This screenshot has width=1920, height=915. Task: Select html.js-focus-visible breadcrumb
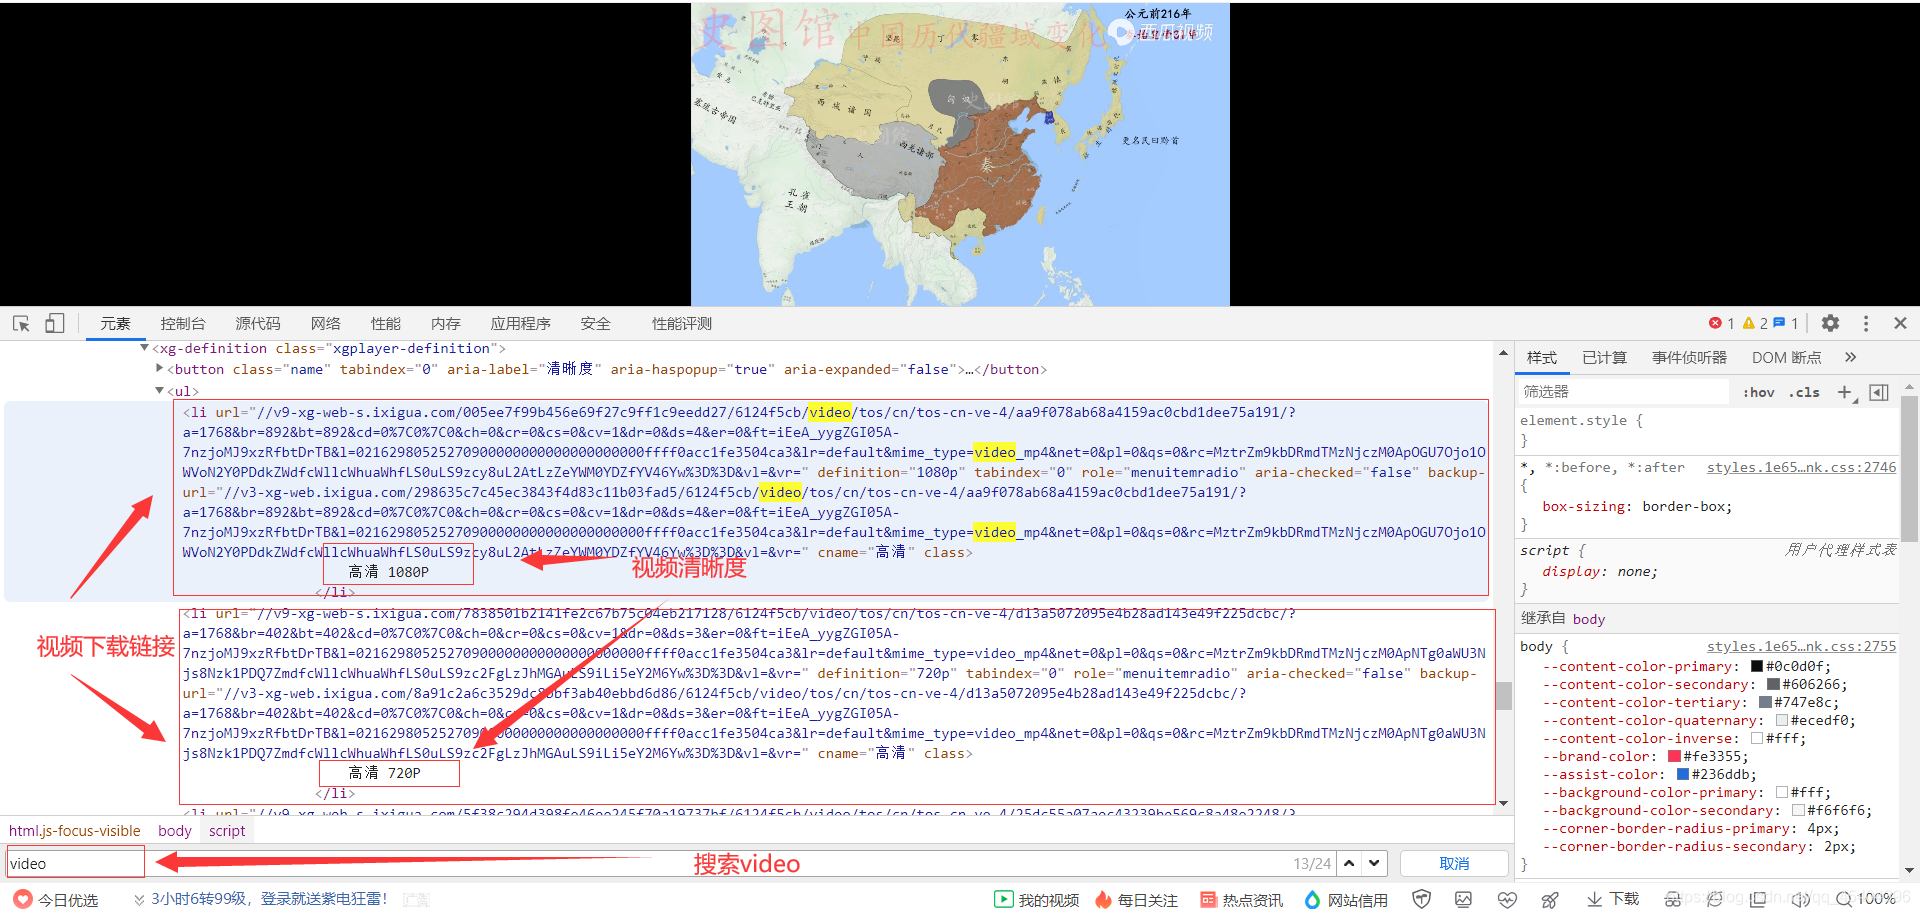pyautogui.click(x=75, y=830)
